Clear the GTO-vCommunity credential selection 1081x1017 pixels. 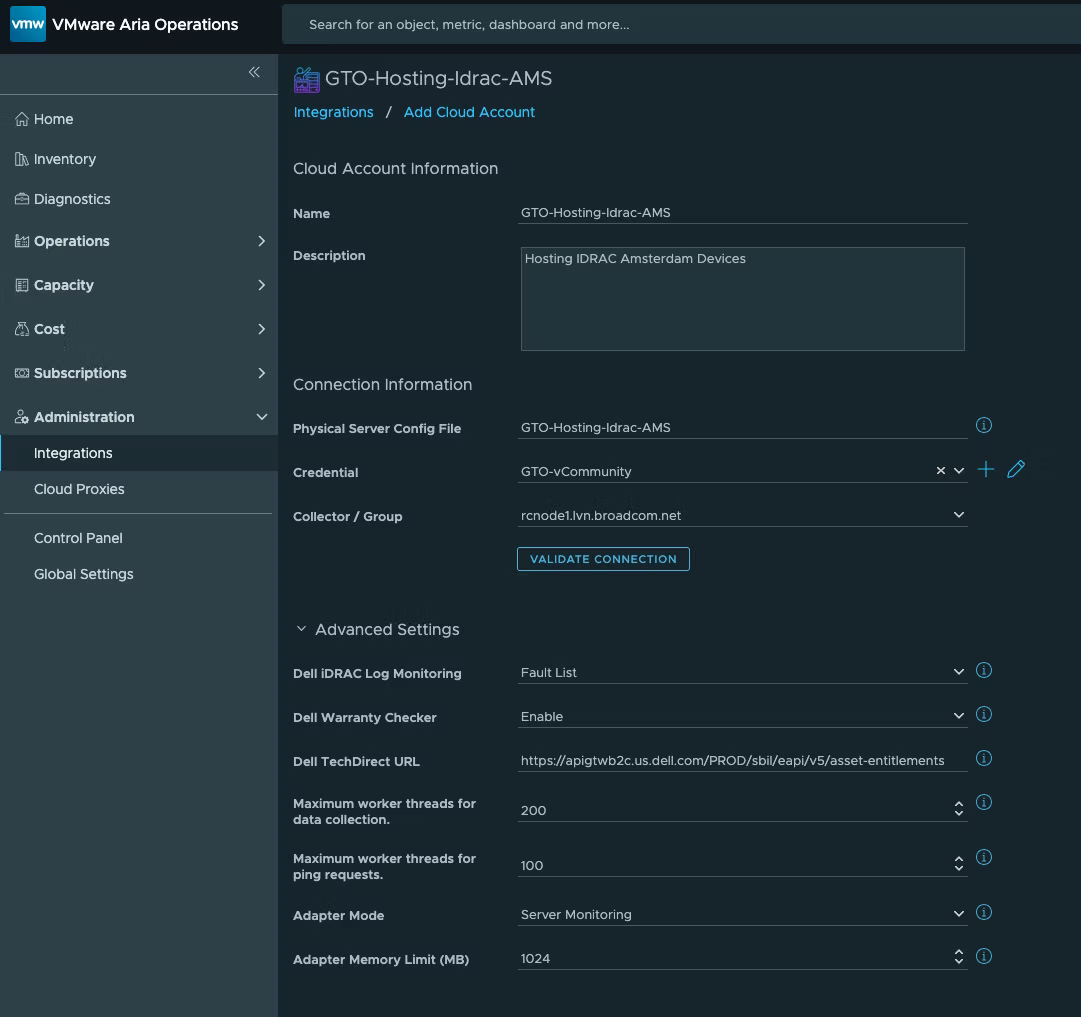(x=940, y=471)
